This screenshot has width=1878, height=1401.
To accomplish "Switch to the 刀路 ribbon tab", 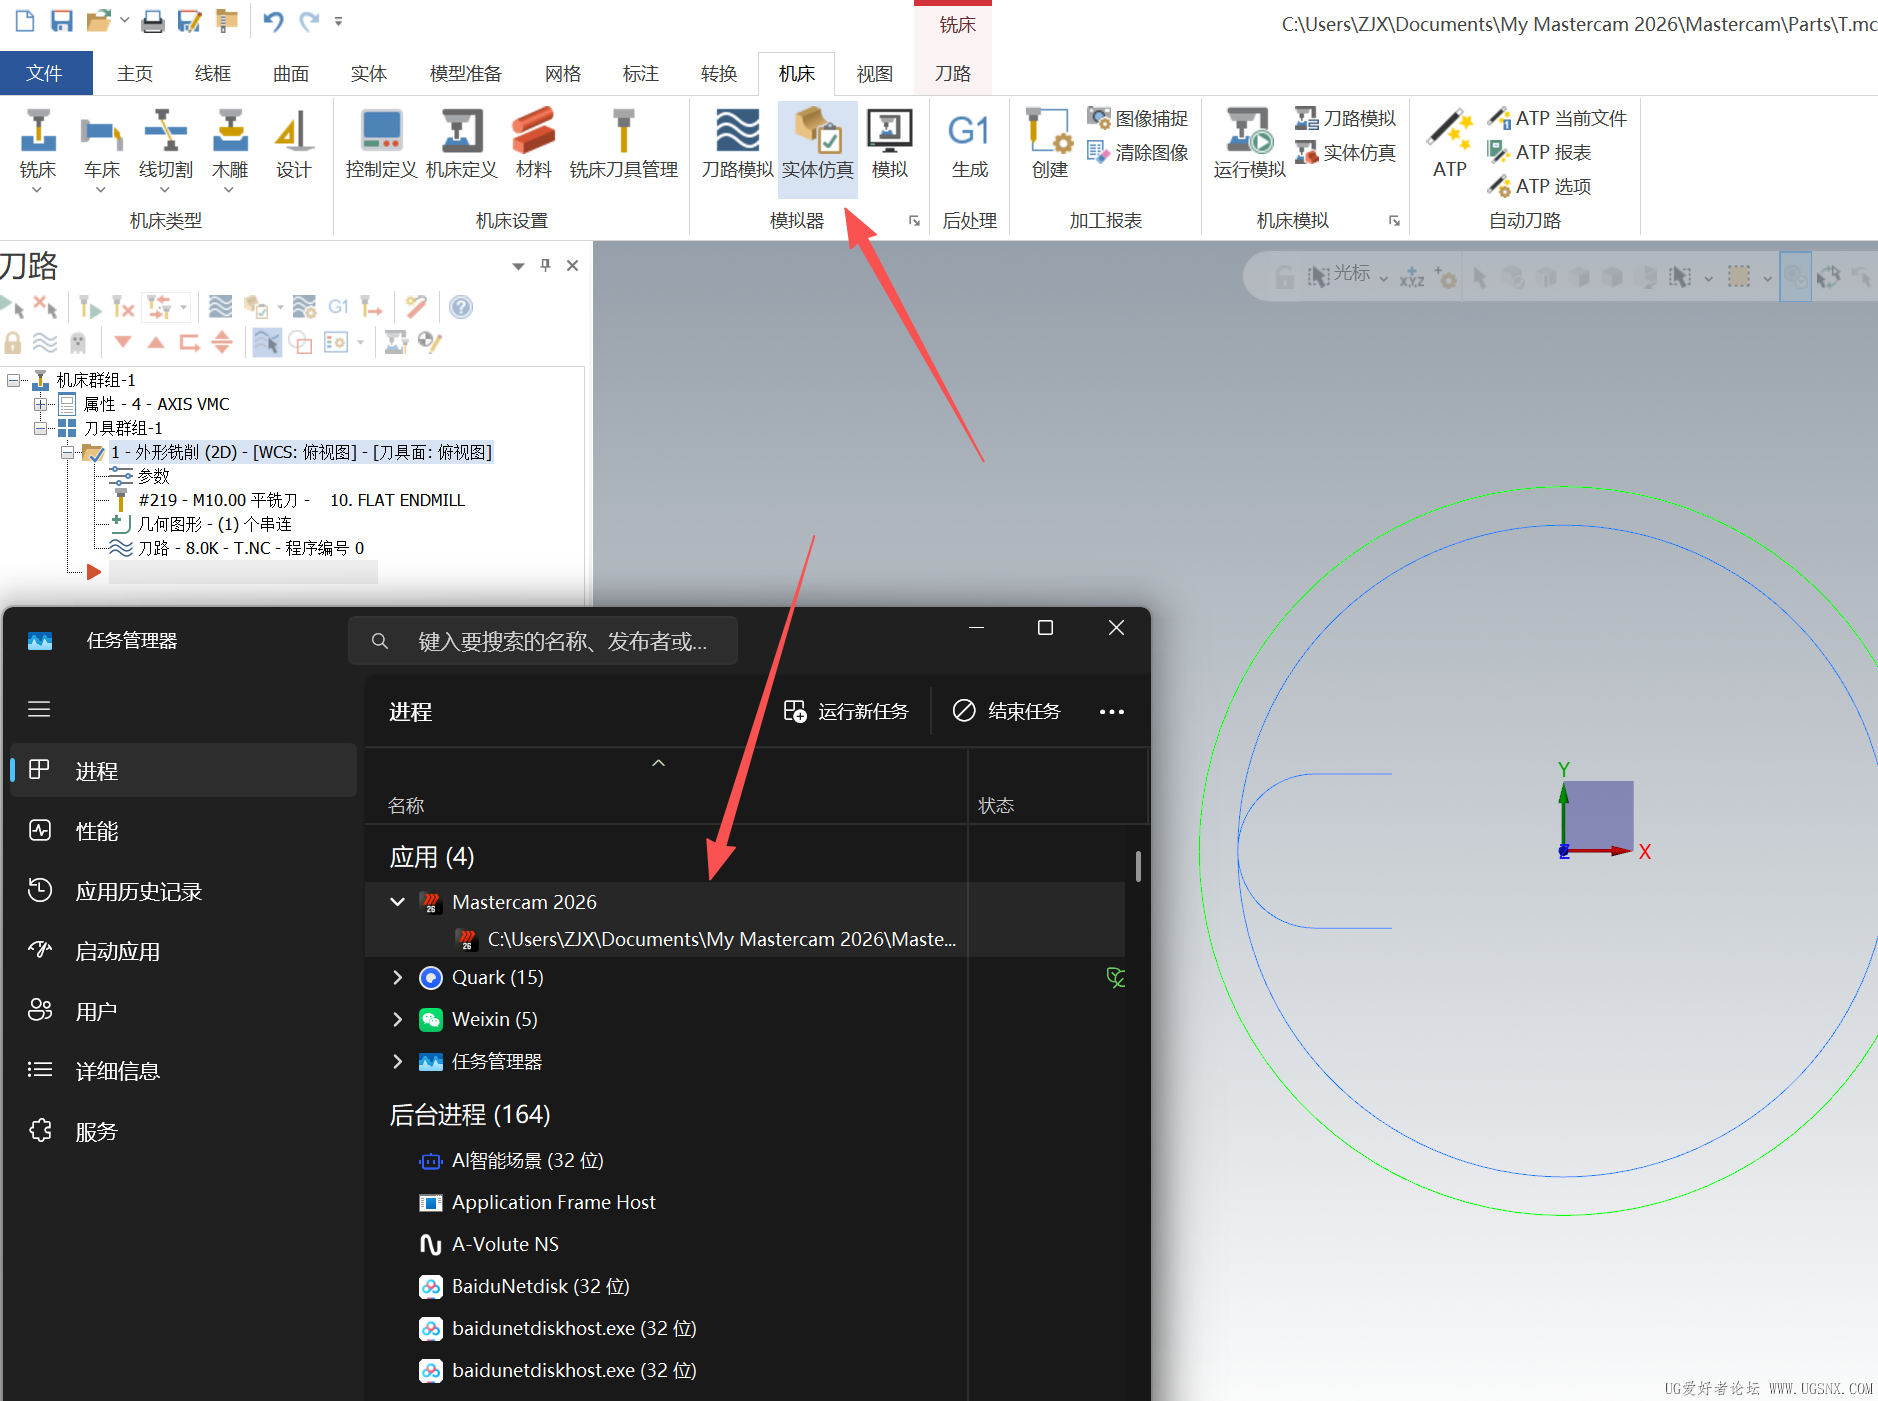I will click(953, 73).
